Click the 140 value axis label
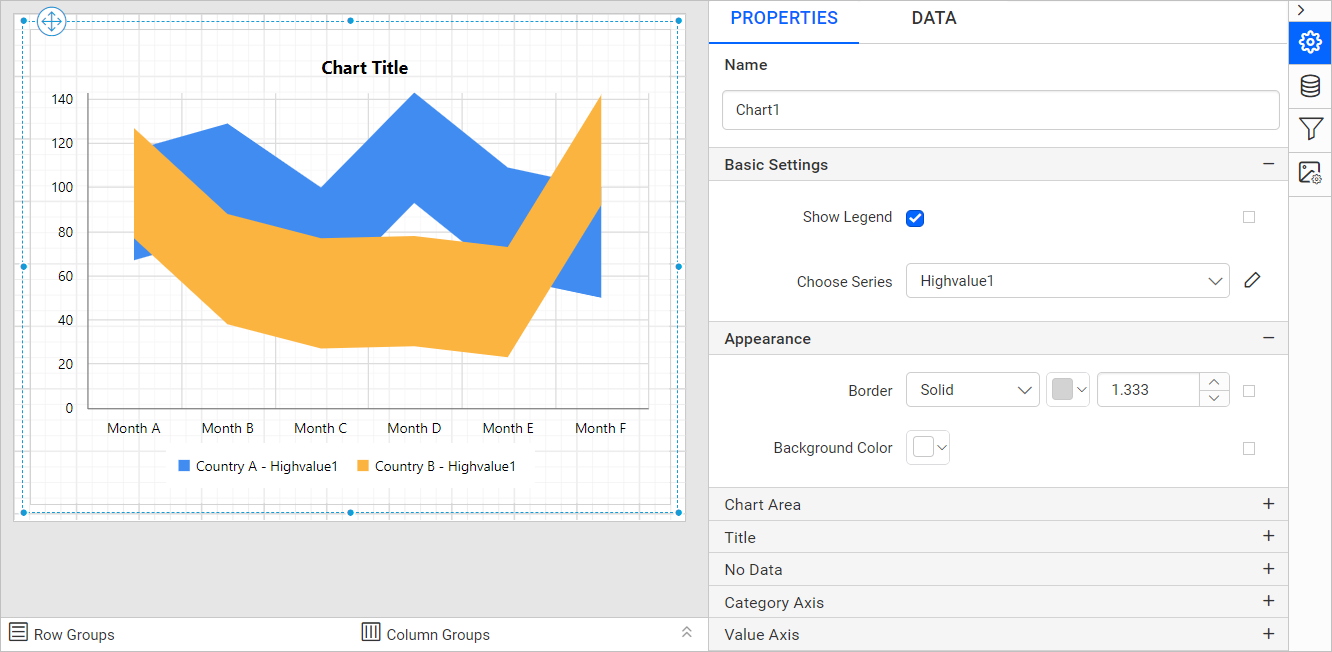 [62, 99]
